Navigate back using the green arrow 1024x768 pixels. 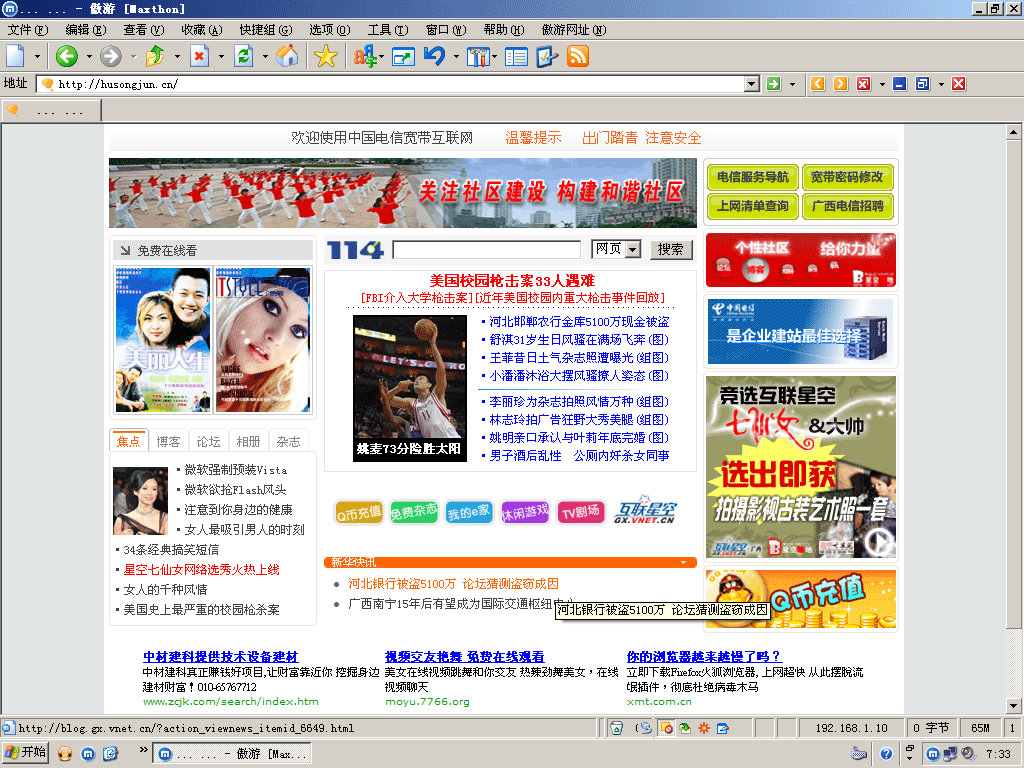67,57
